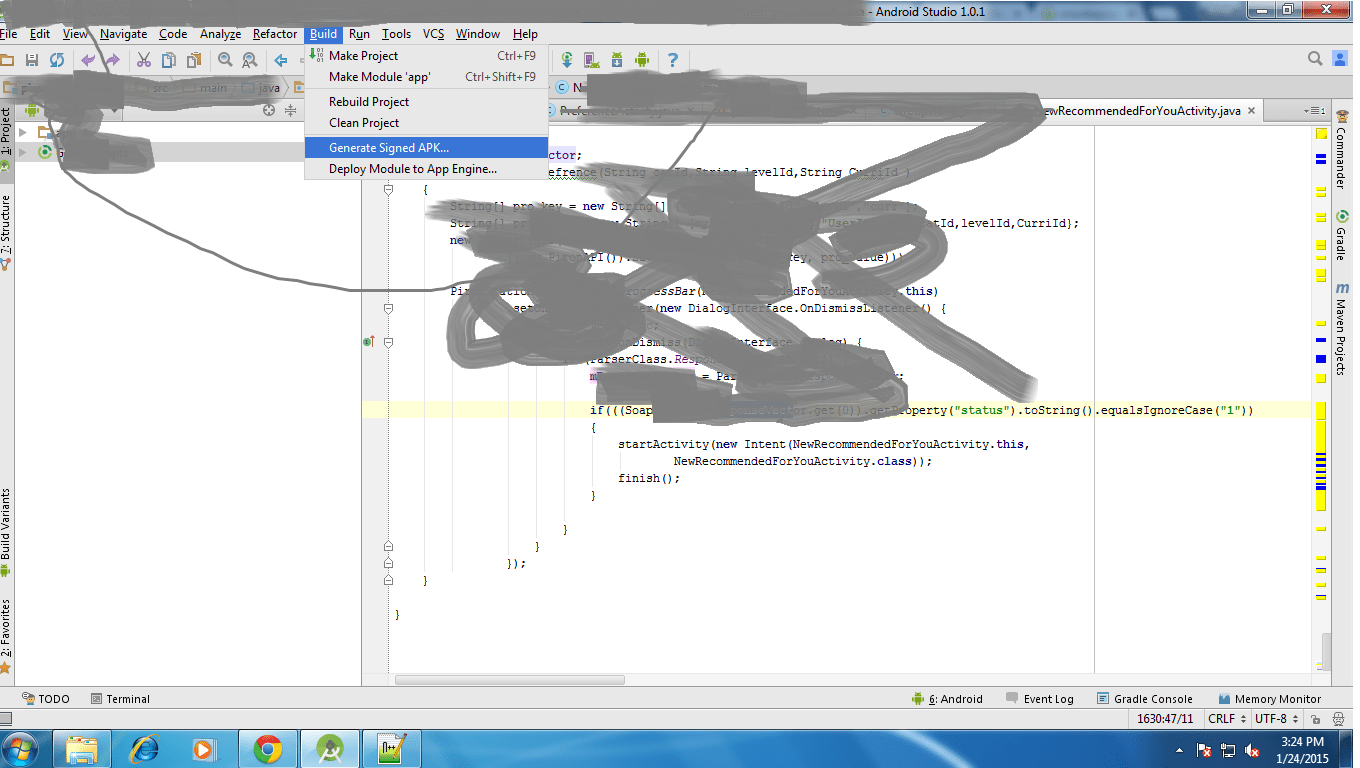The width and height of the screenshot is (1360, 768).
Task: Choose Rebuild Project menu item
Action: [426, 102]
